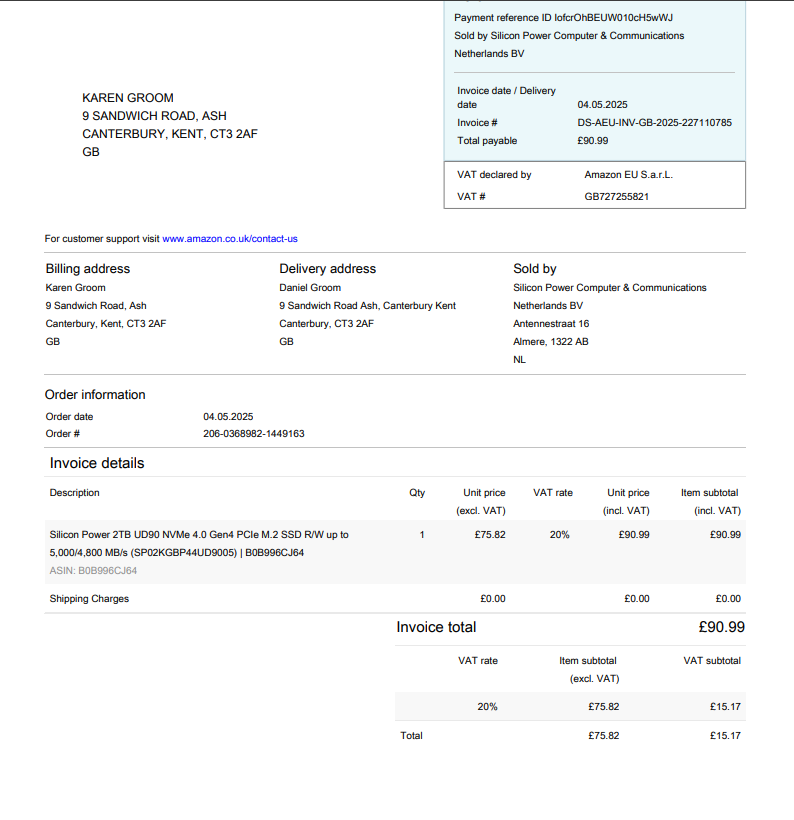Screen dimensions: 794x820
Task: Click the VAT number GB727255821
Action: [x=616, y=197]
